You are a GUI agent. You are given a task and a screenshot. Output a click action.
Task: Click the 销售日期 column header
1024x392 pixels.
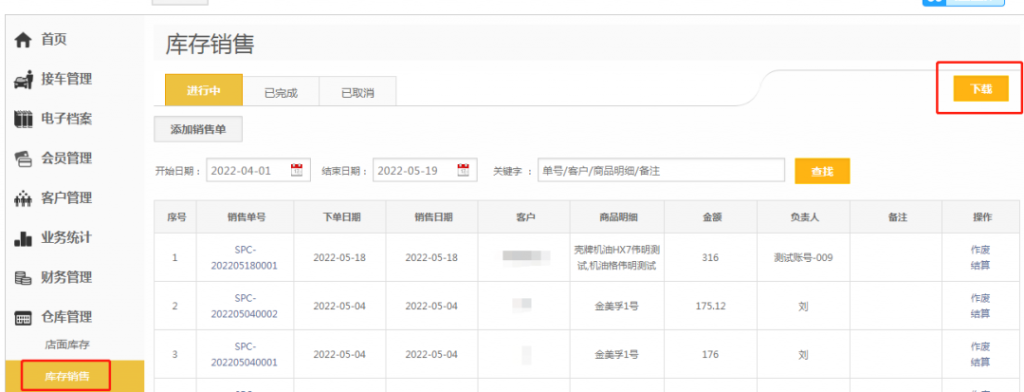click(432, 217)
